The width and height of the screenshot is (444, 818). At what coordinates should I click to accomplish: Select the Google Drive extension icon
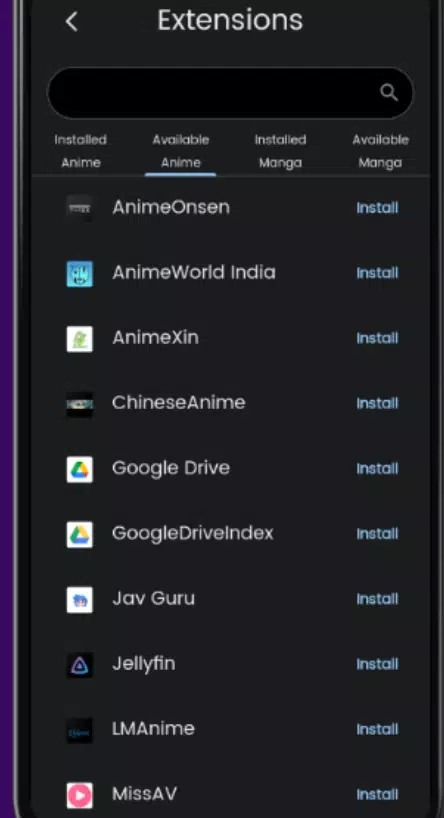(x=80, y=470)
